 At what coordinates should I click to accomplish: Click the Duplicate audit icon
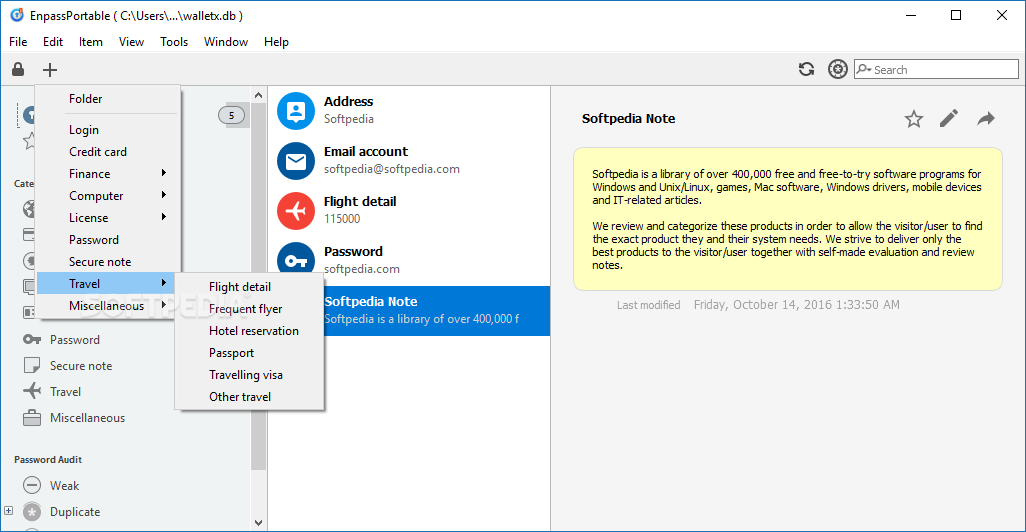(31, 511)
